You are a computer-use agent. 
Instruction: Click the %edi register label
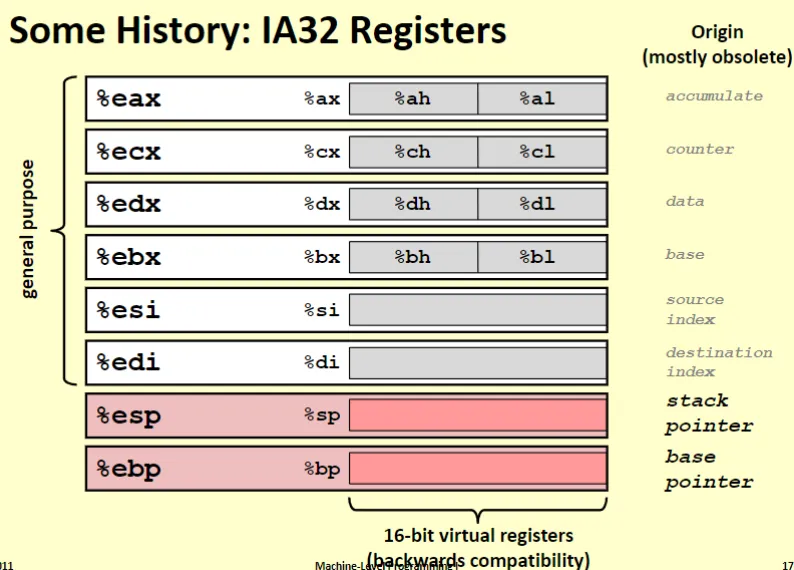pyautogui.click(x=127, y=362)
